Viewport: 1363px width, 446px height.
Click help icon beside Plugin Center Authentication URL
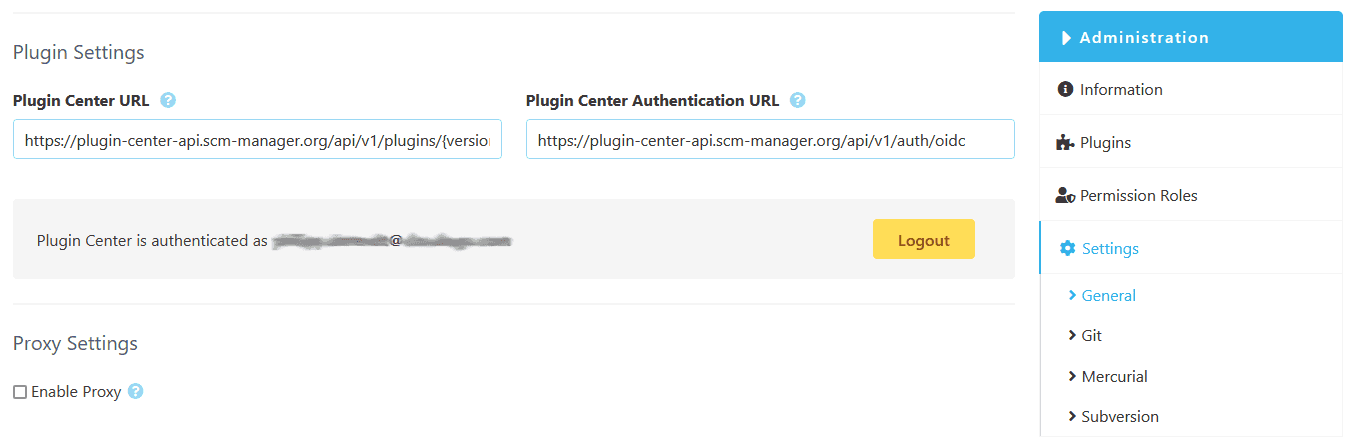click(797, 100)
